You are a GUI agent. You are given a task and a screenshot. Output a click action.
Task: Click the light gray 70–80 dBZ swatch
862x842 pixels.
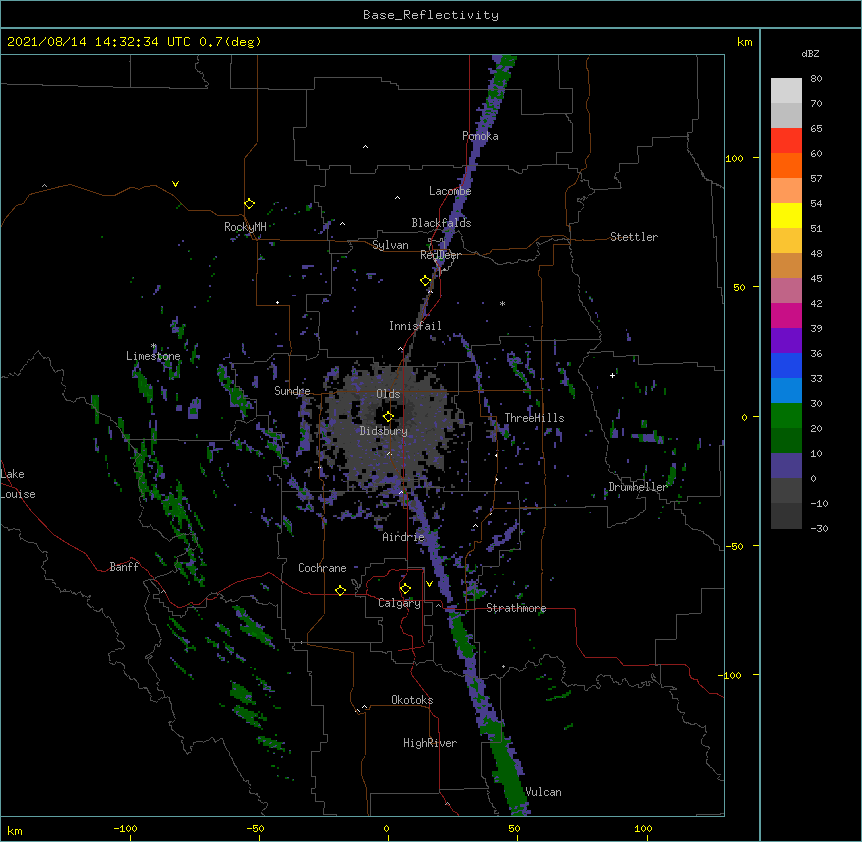786,91
